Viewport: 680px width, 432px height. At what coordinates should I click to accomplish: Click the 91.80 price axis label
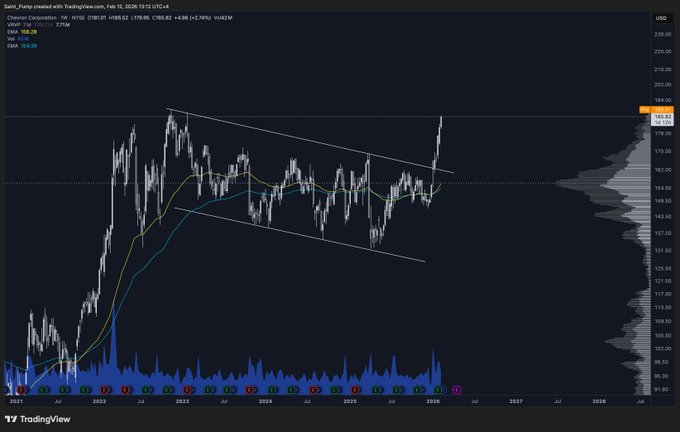(662, 389)
